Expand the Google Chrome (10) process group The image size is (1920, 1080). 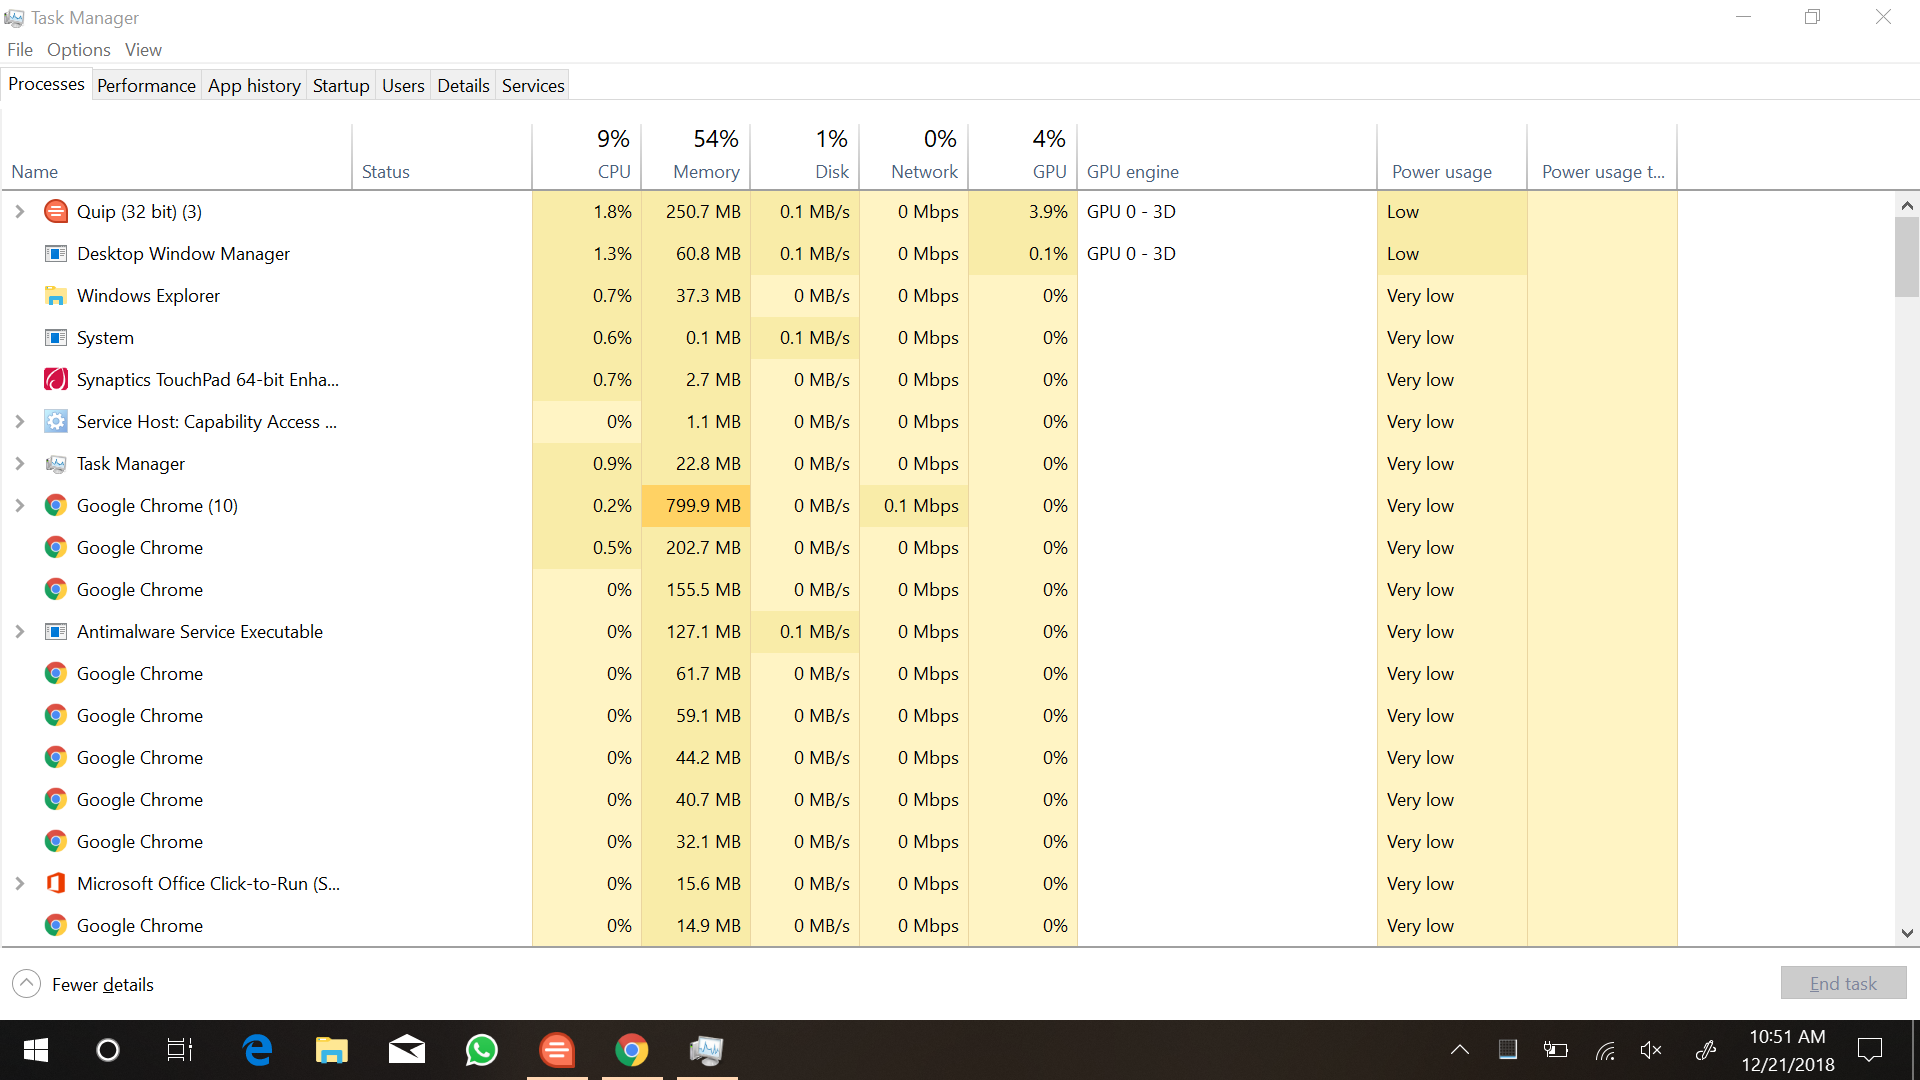[x=19, y=506]
